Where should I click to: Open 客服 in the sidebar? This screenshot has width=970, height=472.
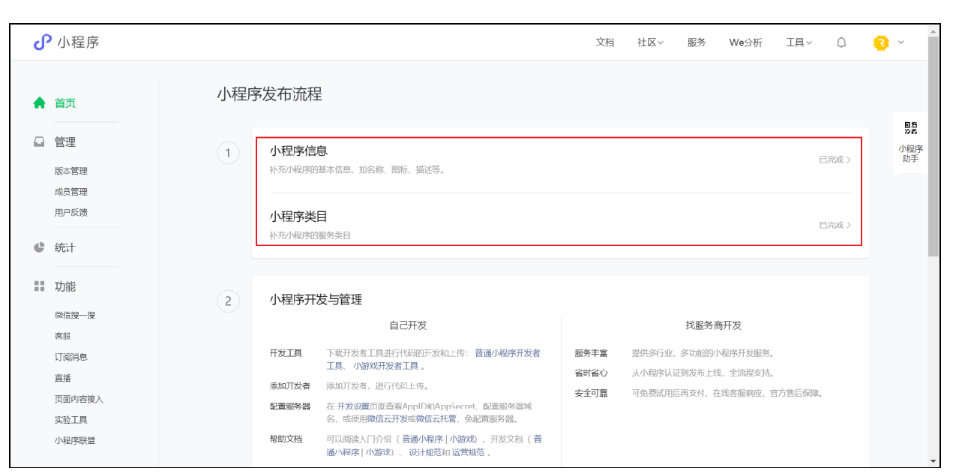pos(62,336)
